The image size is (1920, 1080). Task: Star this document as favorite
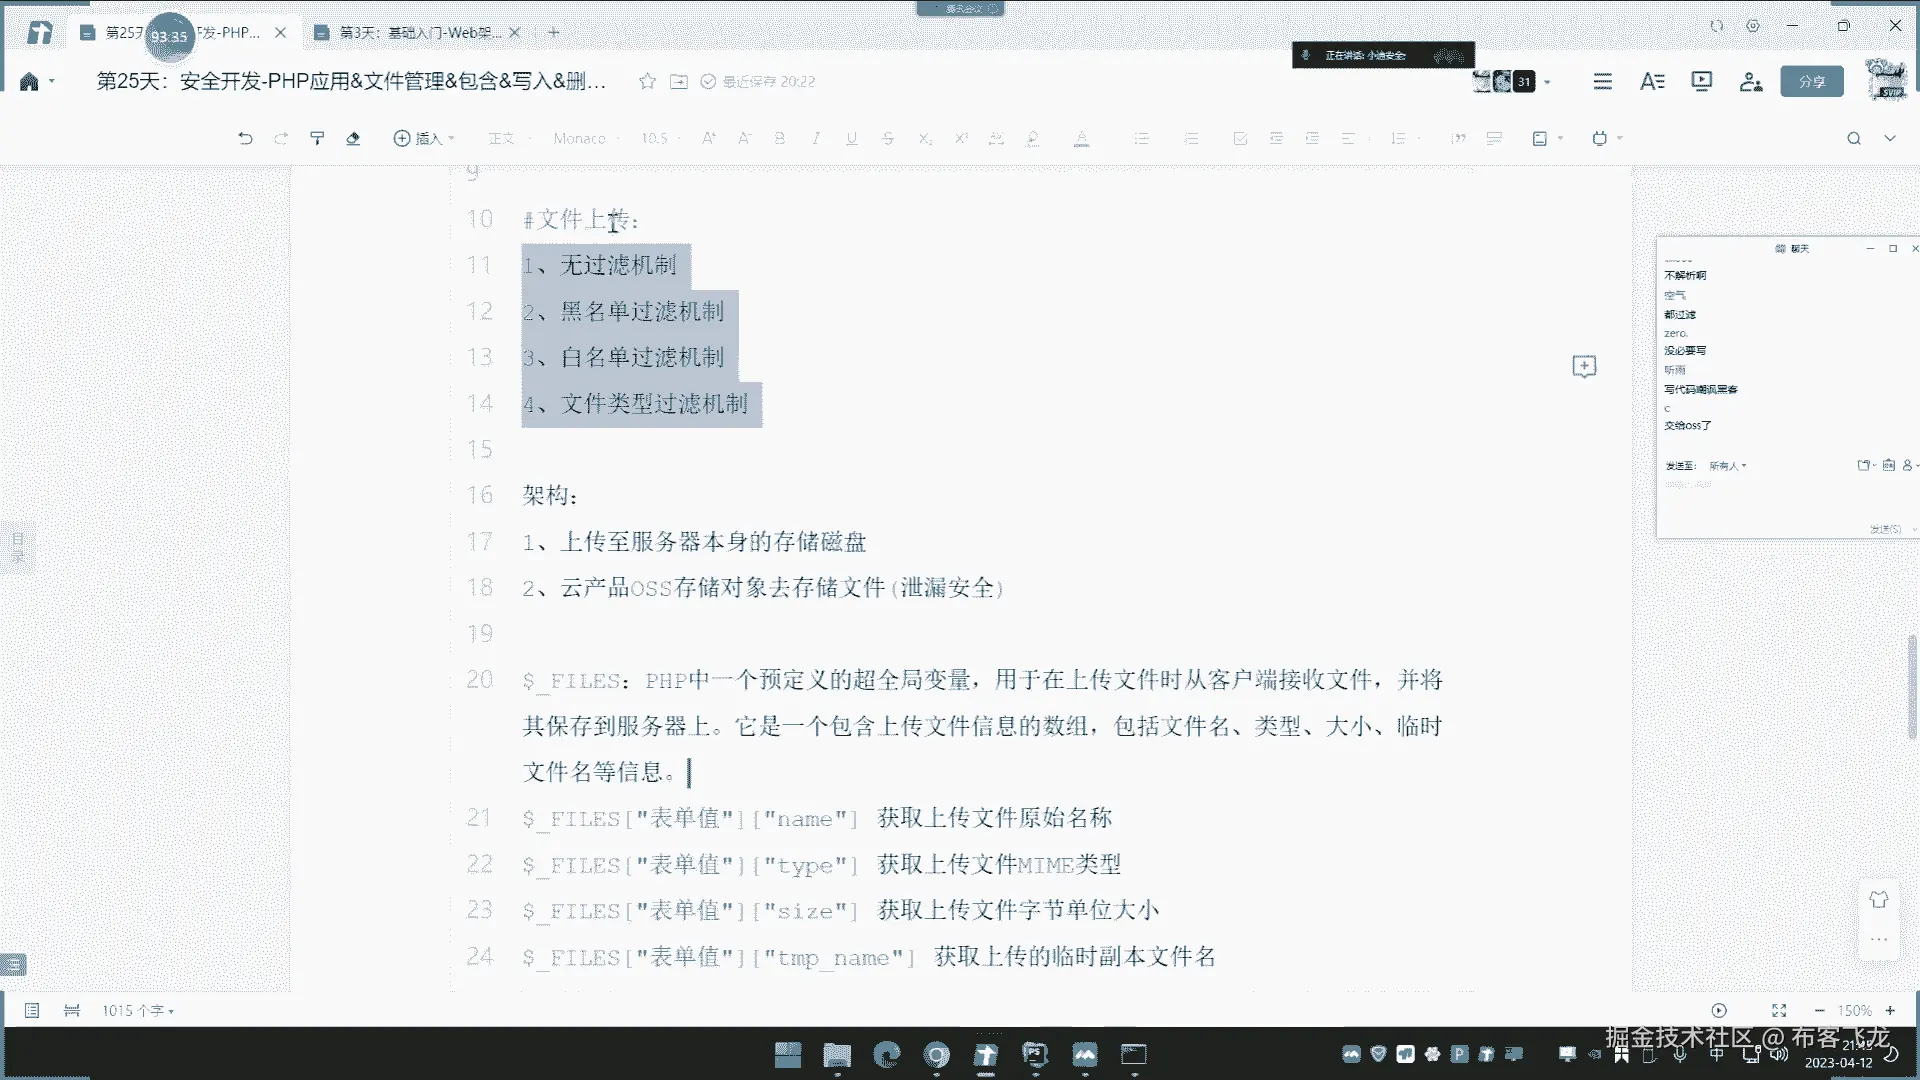click(x=647, y=81)
